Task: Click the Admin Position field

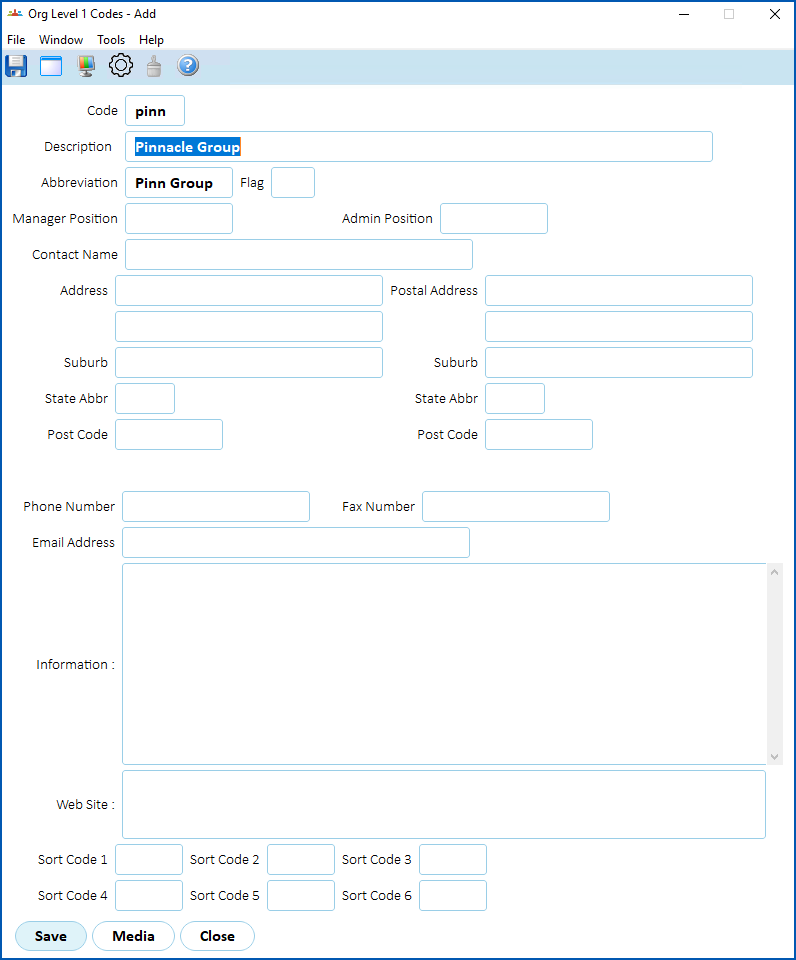Action: 494,219
